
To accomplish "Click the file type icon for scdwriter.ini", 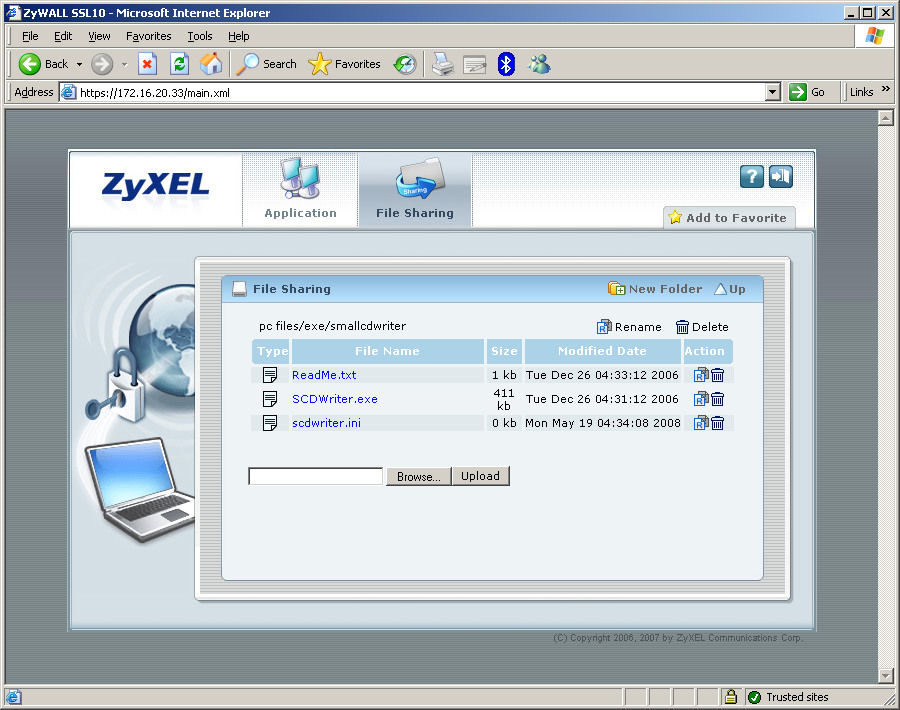I will pyautogui.click(x=270, y=423).
